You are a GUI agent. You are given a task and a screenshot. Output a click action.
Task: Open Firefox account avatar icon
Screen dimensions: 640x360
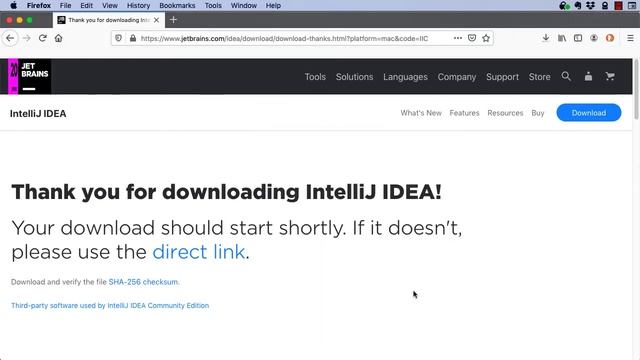594,38
